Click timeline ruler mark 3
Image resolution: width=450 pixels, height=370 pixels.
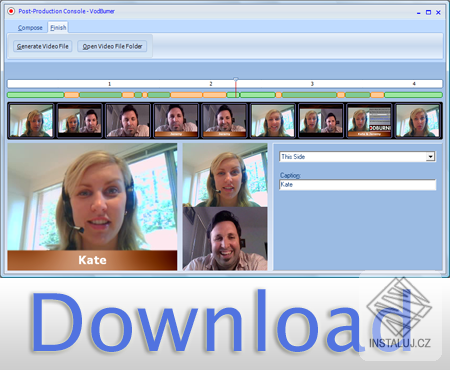tap(312, 84)
